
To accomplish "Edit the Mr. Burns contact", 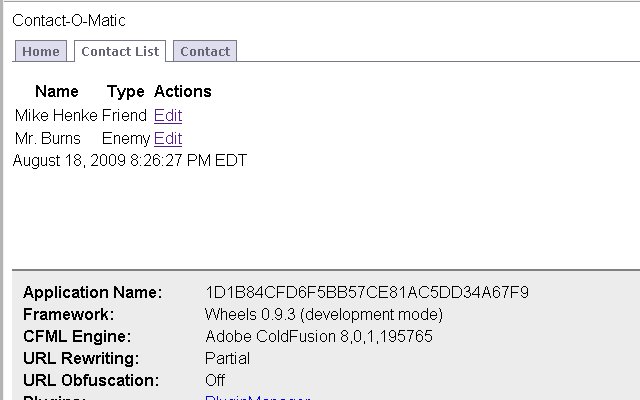I will (x=168, y=139).
